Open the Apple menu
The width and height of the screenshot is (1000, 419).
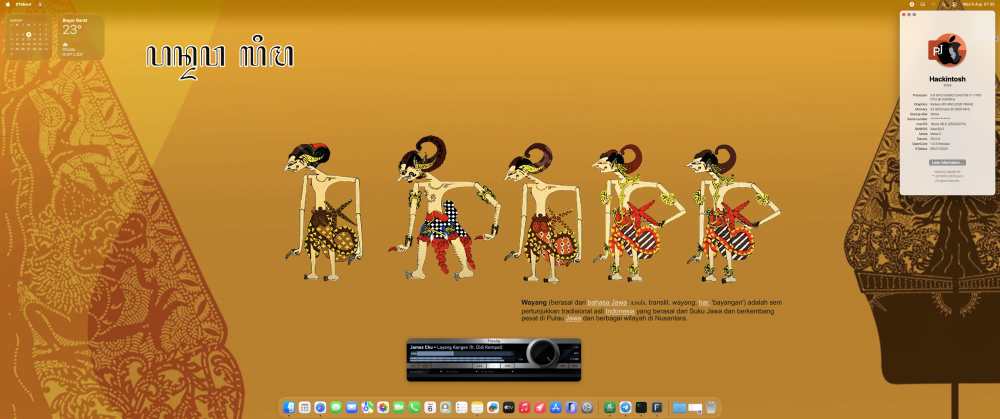click(x=8, y=4)
